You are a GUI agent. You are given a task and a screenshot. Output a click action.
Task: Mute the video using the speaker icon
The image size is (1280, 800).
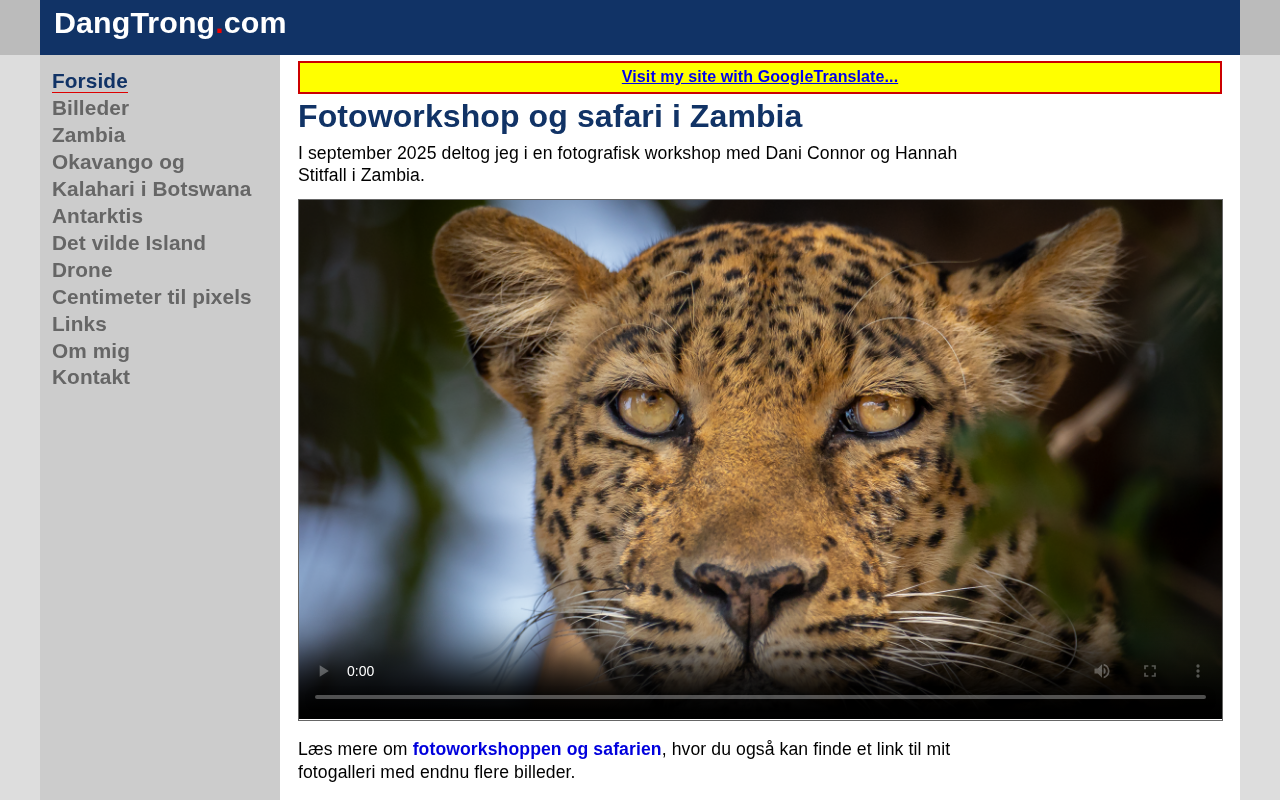click(x=1101, y=671)
